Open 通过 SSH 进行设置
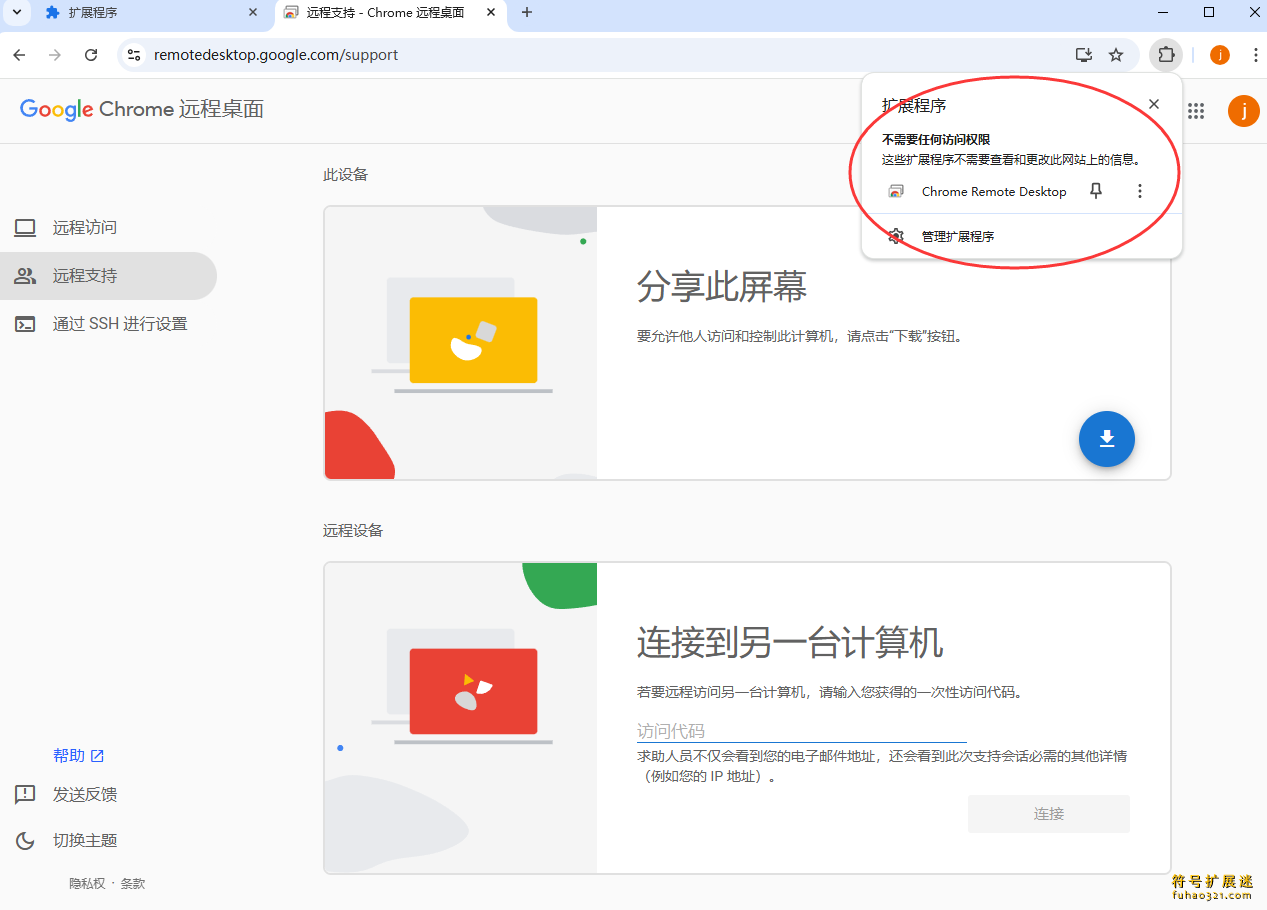 coord(108,324)
